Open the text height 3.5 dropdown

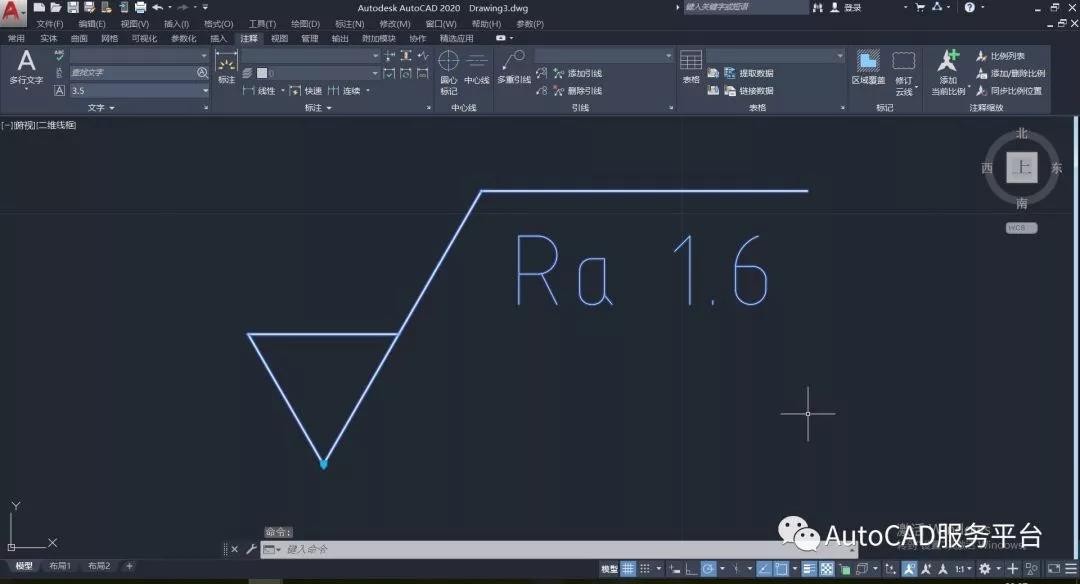click(205, 90)
